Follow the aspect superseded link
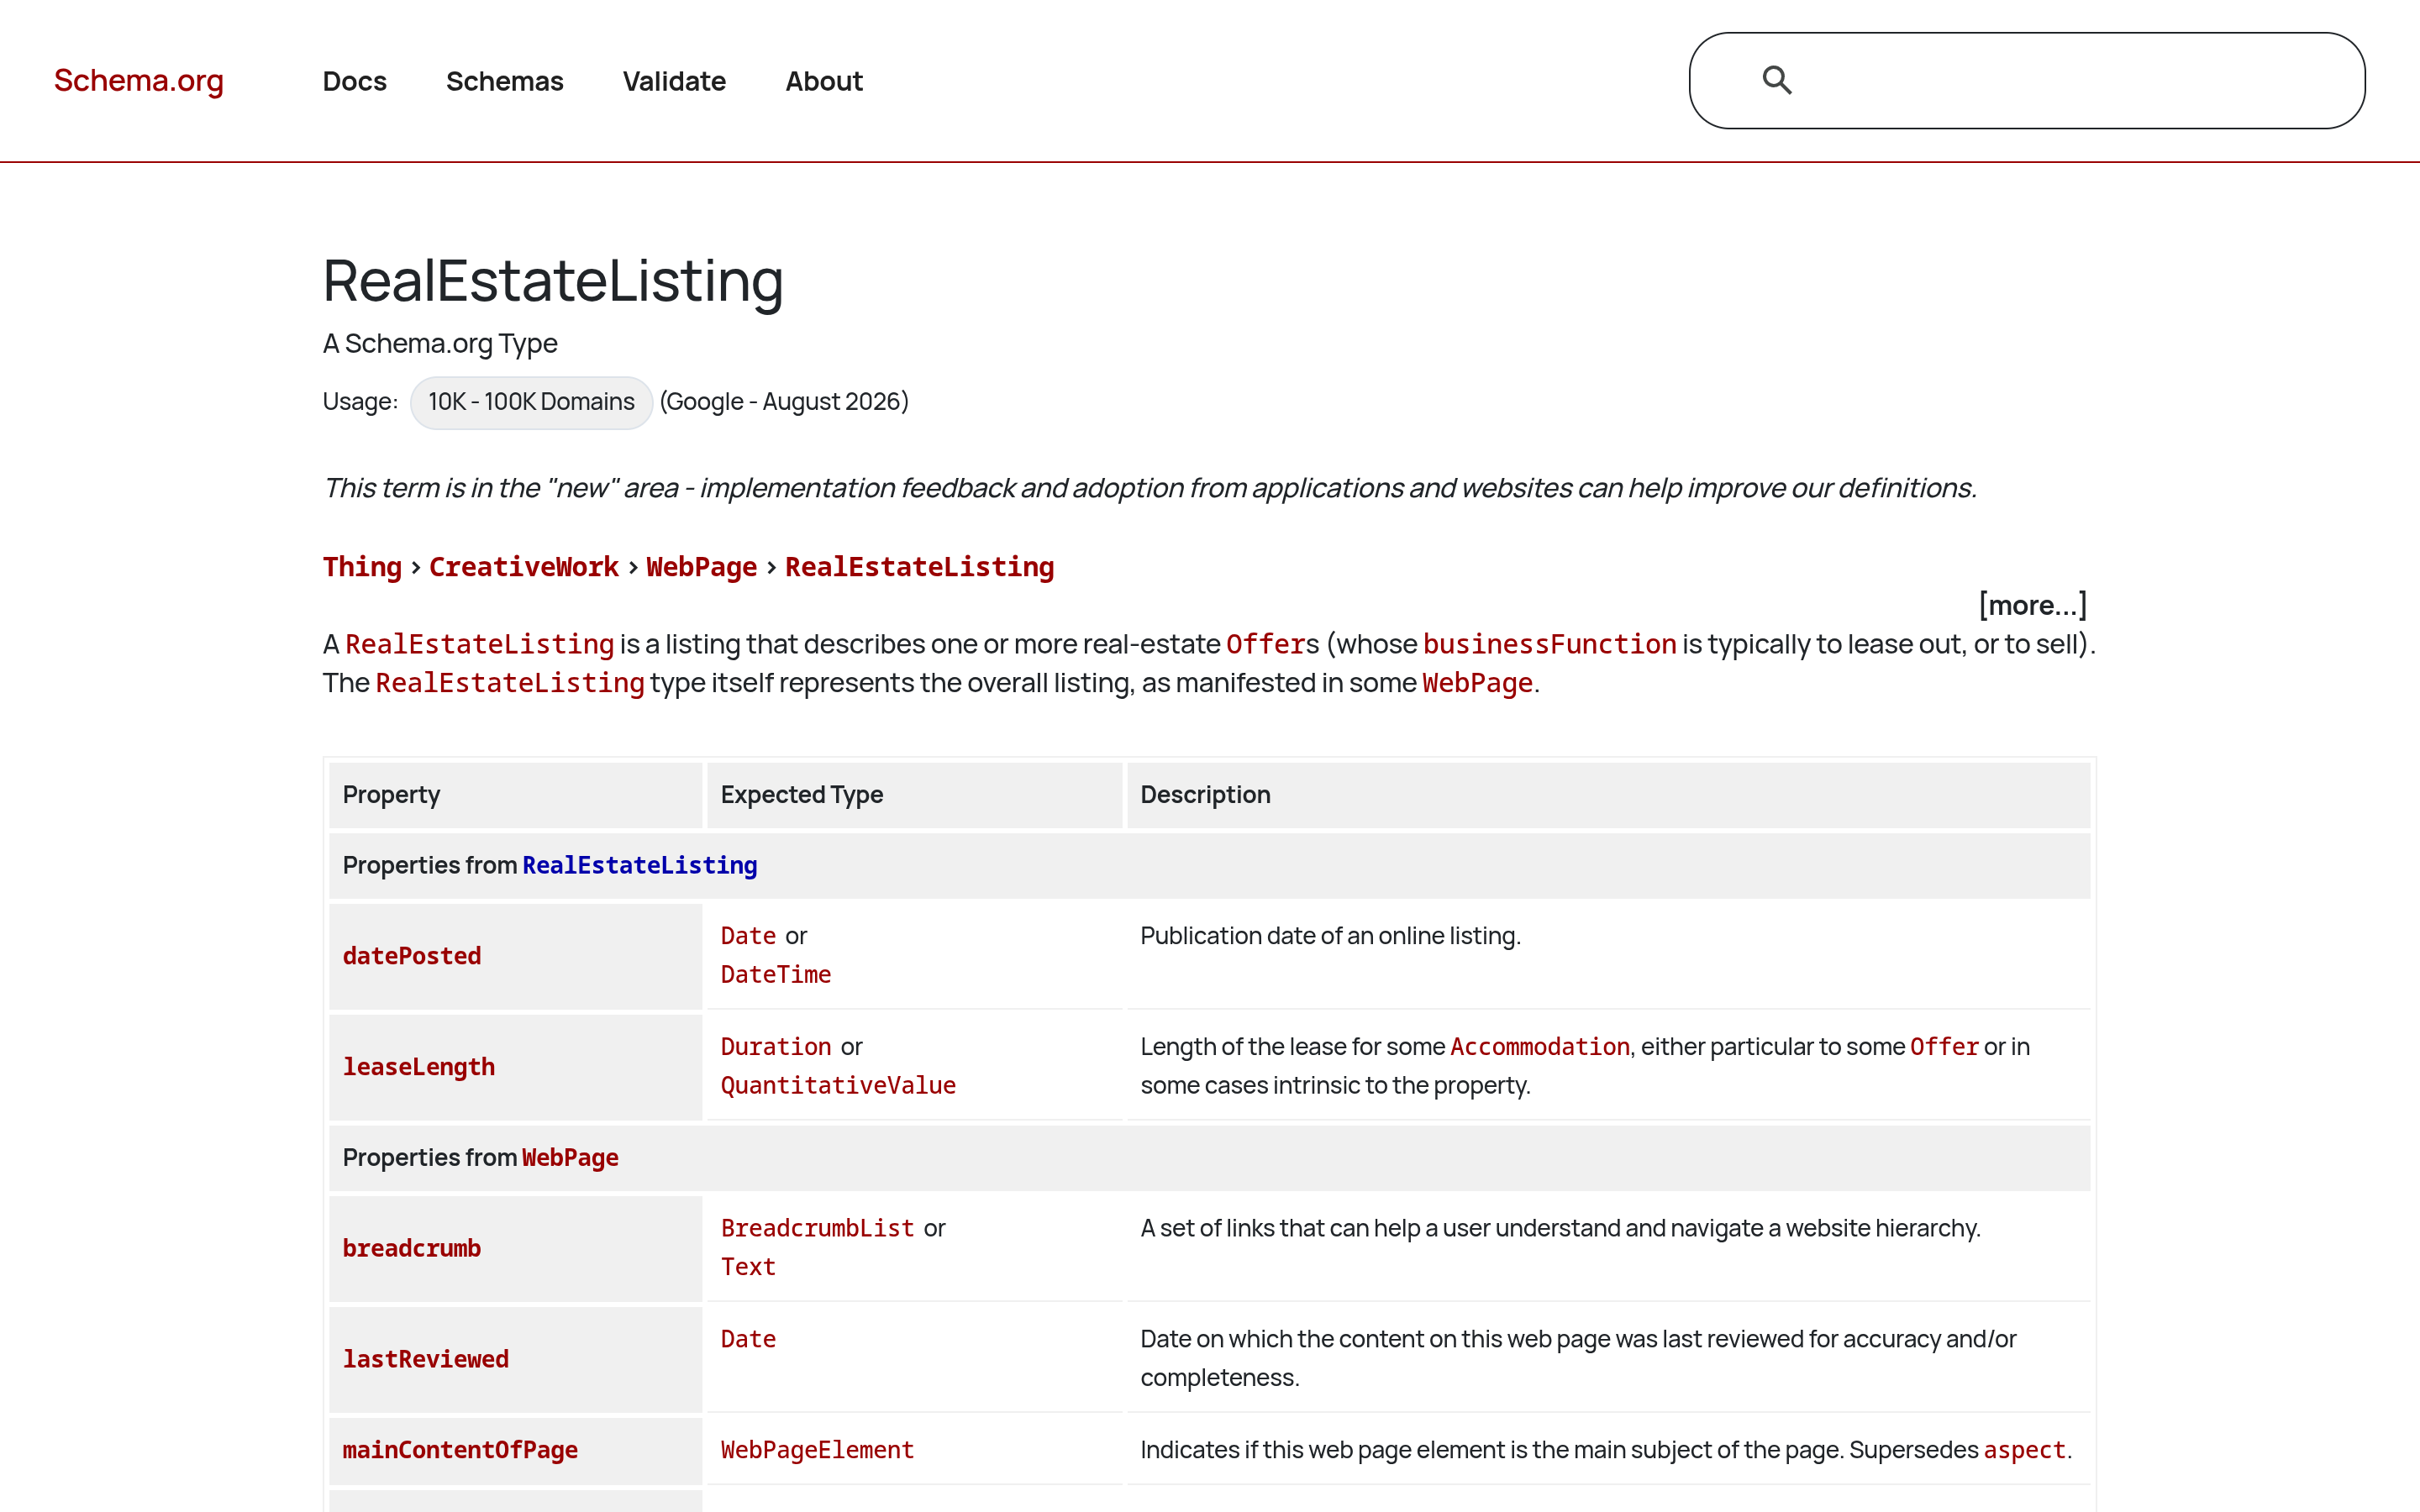 tap(2024, 1450)
